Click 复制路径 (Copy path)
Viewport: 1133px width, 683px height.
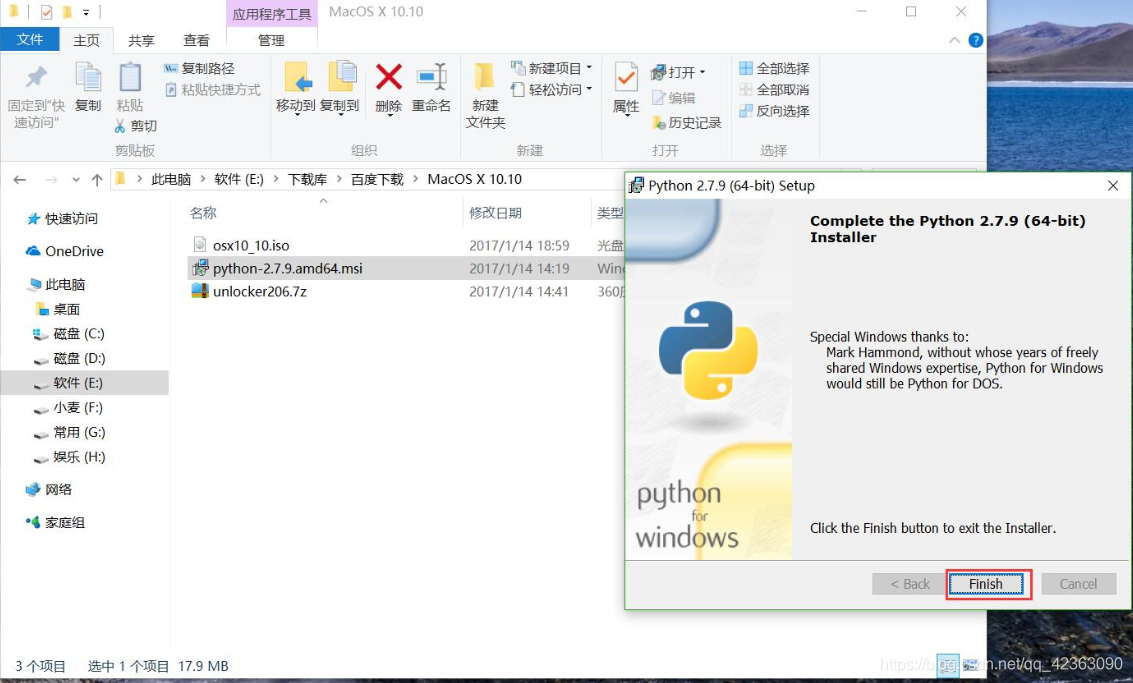[199, 68]
